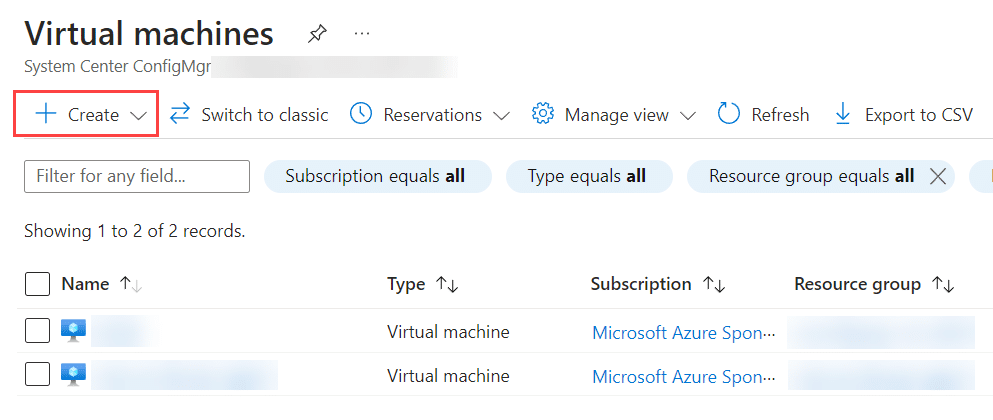Click the second row's Virtual machine type cell

click(x=448, y=375)
